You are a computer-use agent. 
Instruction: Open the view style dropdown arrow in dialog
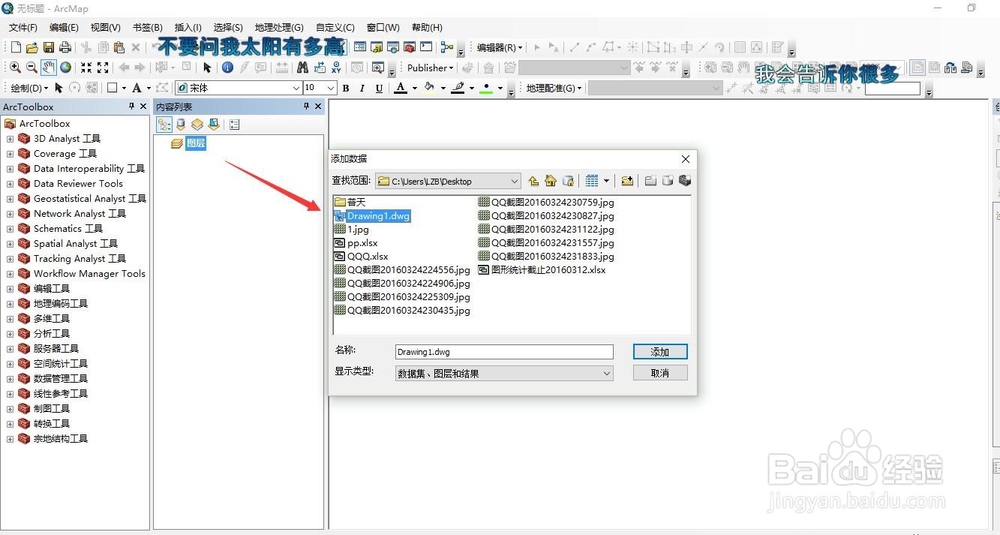(x=607, y=181)
